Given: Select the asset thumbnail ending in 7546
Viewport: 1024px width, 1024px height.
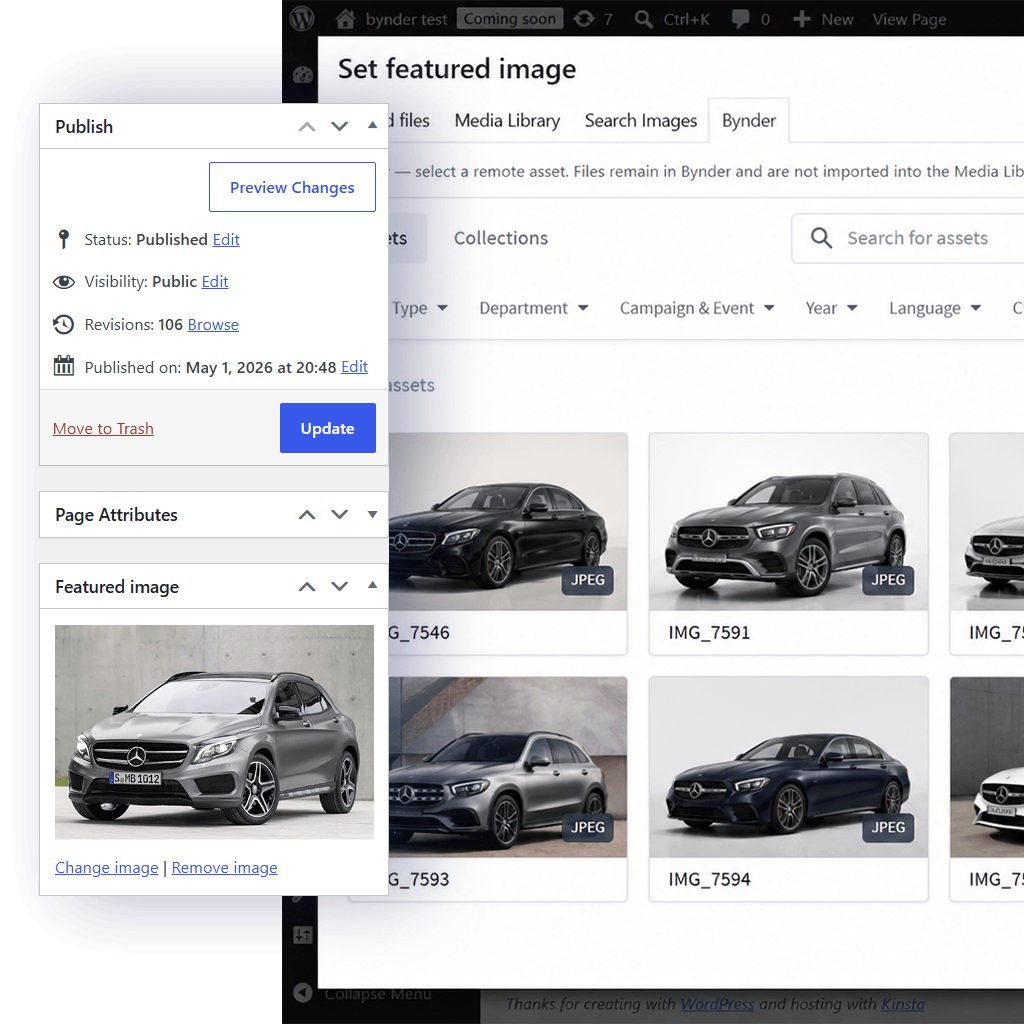Looking at the screenshot, I should click(x=507, y=522).
